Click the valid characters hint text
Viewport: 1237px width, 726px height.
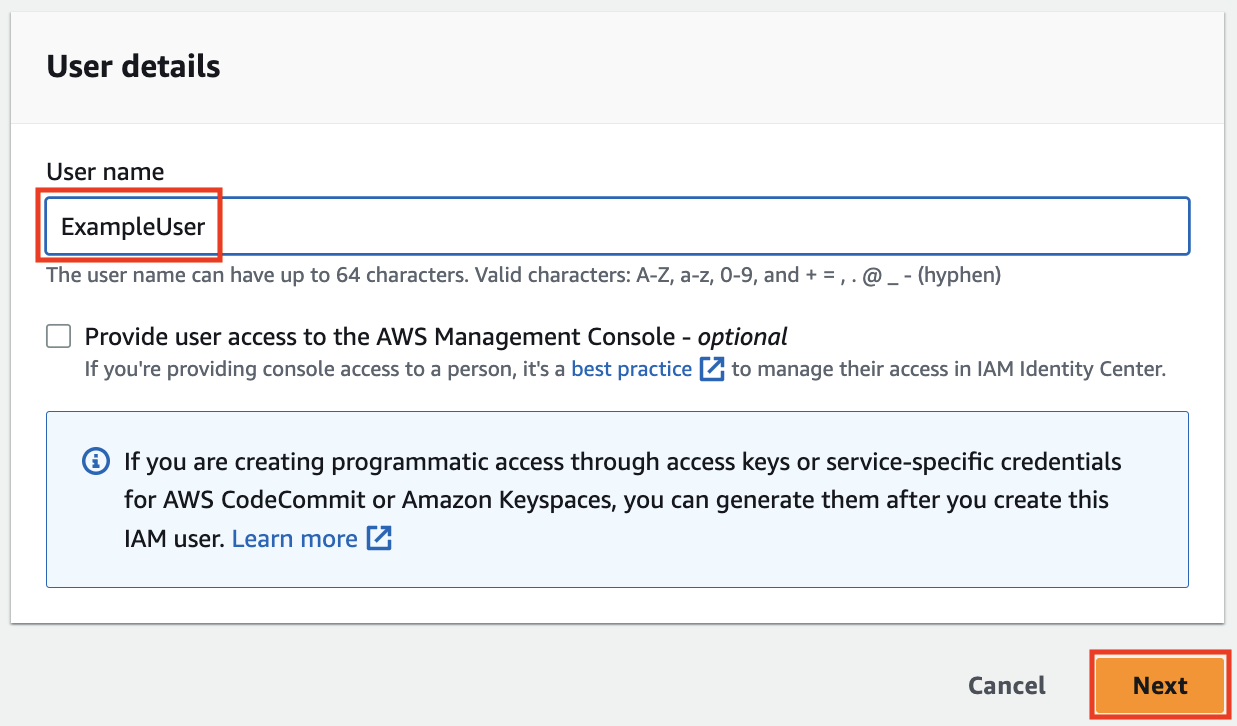coord(524,274)
